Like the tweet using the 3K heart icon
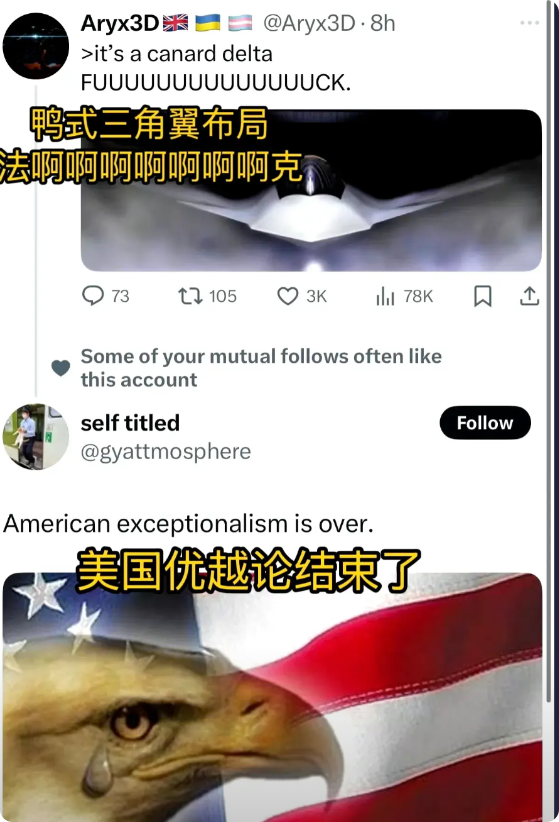 click(x=288, y=296)
